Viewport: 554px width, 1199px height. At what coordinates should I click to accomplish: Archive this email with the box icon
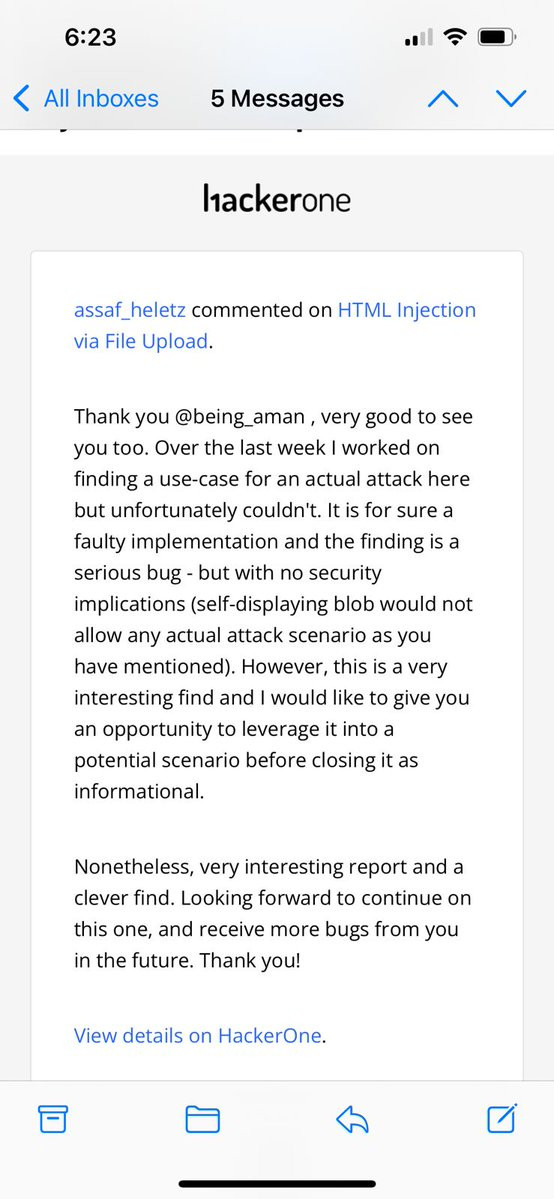point(53,1120)
